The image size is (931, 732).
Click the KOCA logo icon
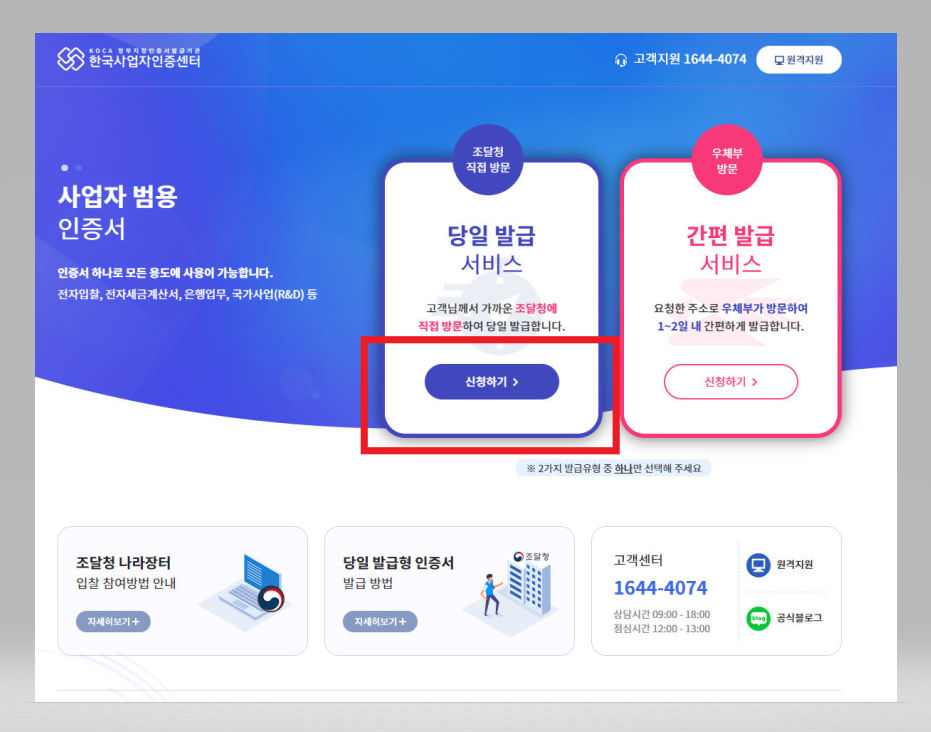click(x=71, y=59)
